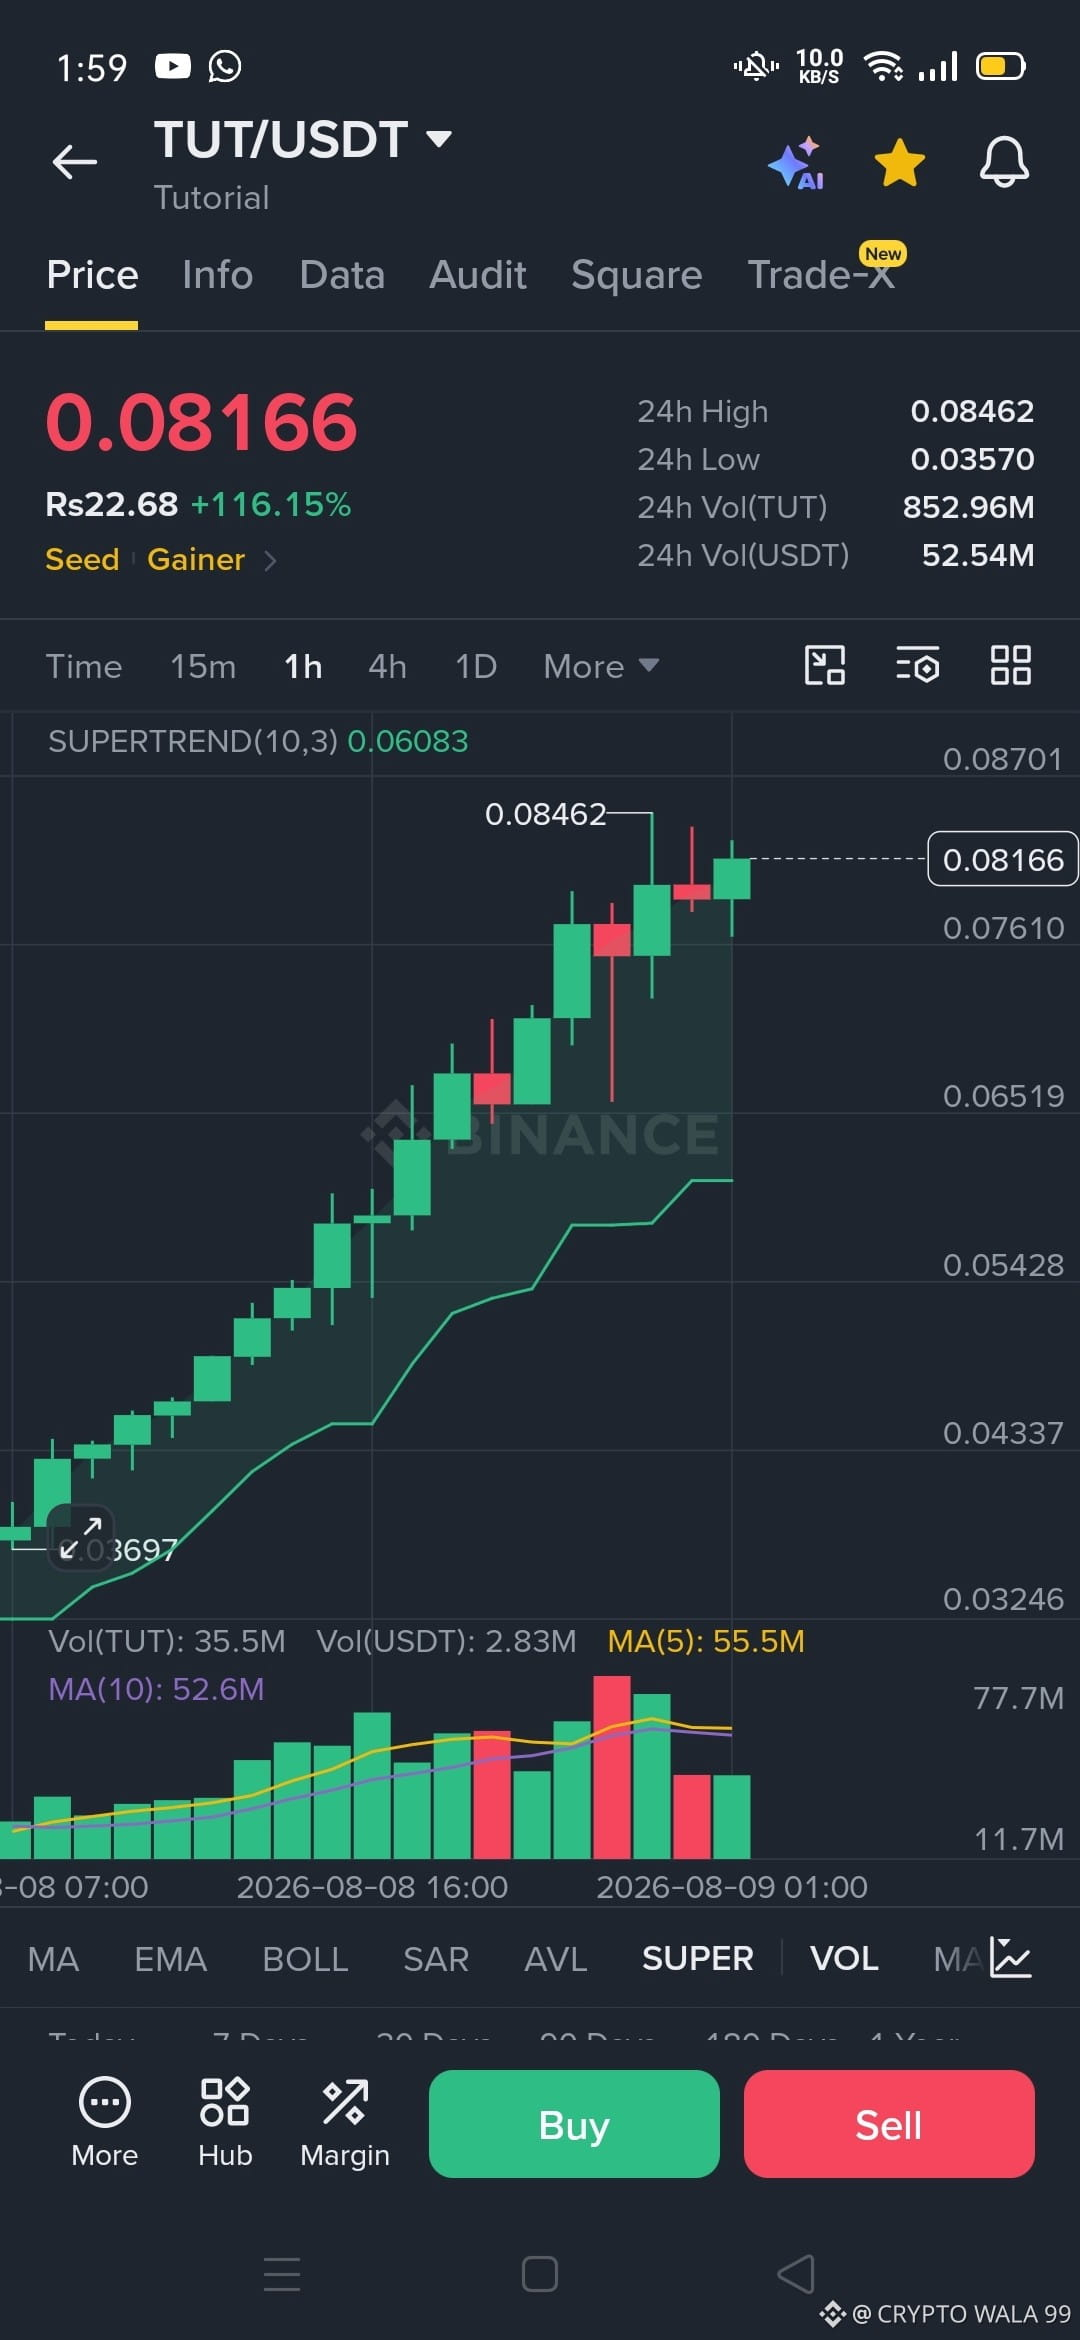Toggle the AVL indicator
Screen dimensions: 1080x2340
click(x=556, y=1958)
